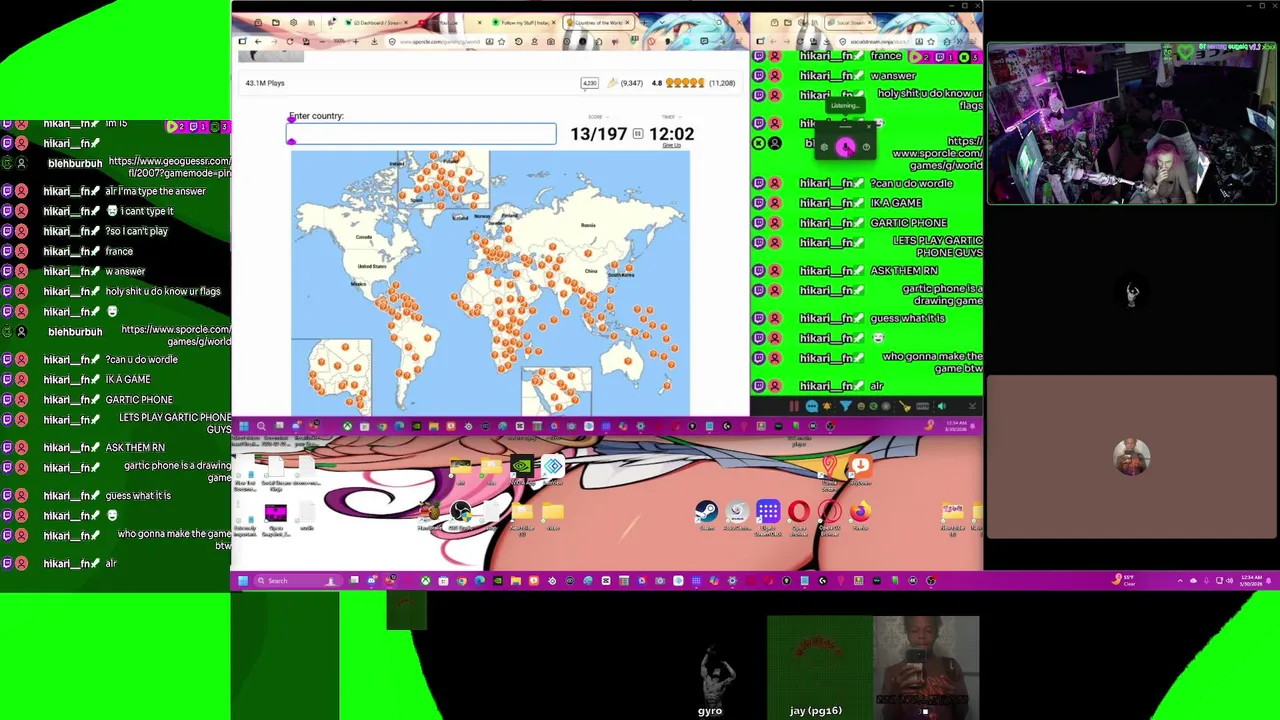
Task: Clear chat with the broom icon
Action: pyautogui.click(x=905, y=406)
